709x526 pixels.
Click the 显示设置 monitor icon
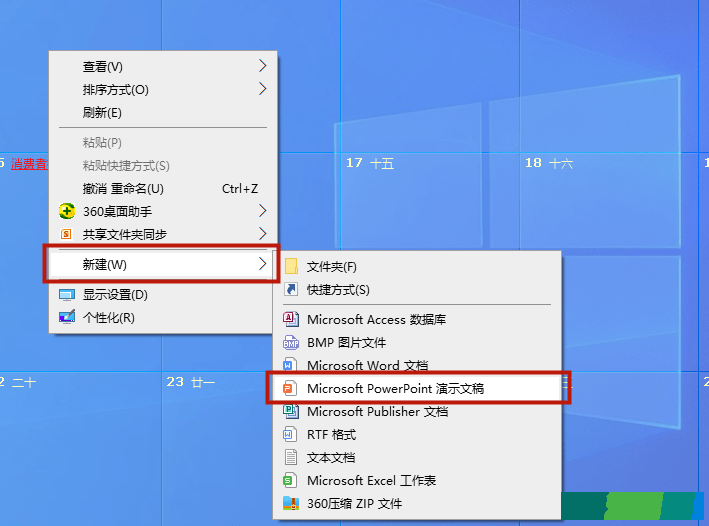click(x=67, y=295)
